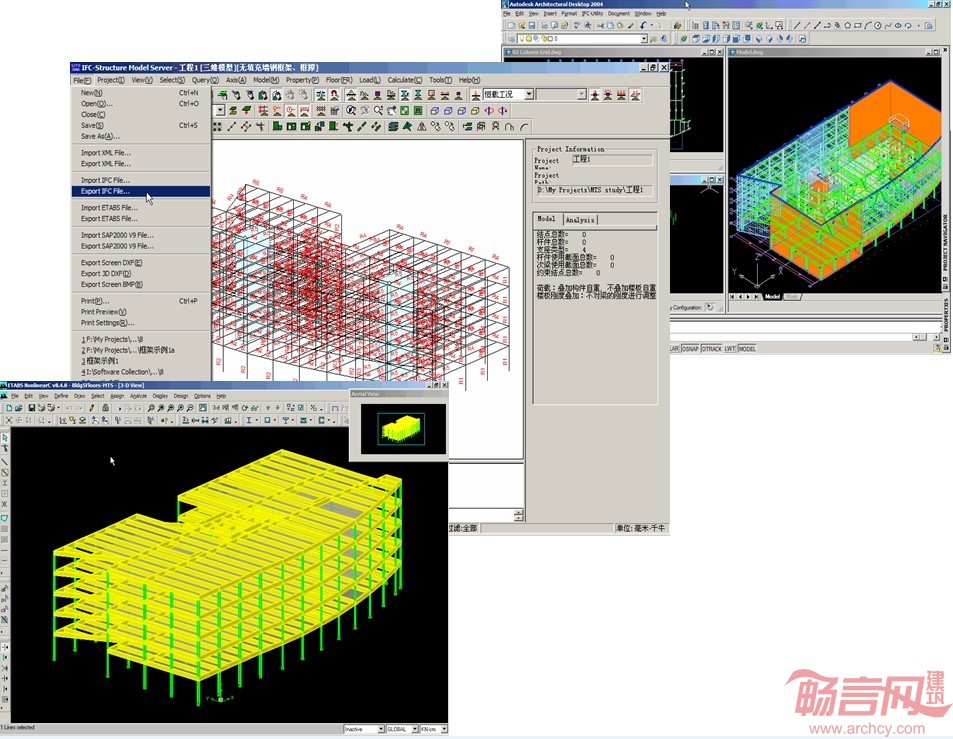Click Open file icon in ETABS toolbar
Viewport: 953px width, 739px height.
pyautogui.click(x=18, y=408)
